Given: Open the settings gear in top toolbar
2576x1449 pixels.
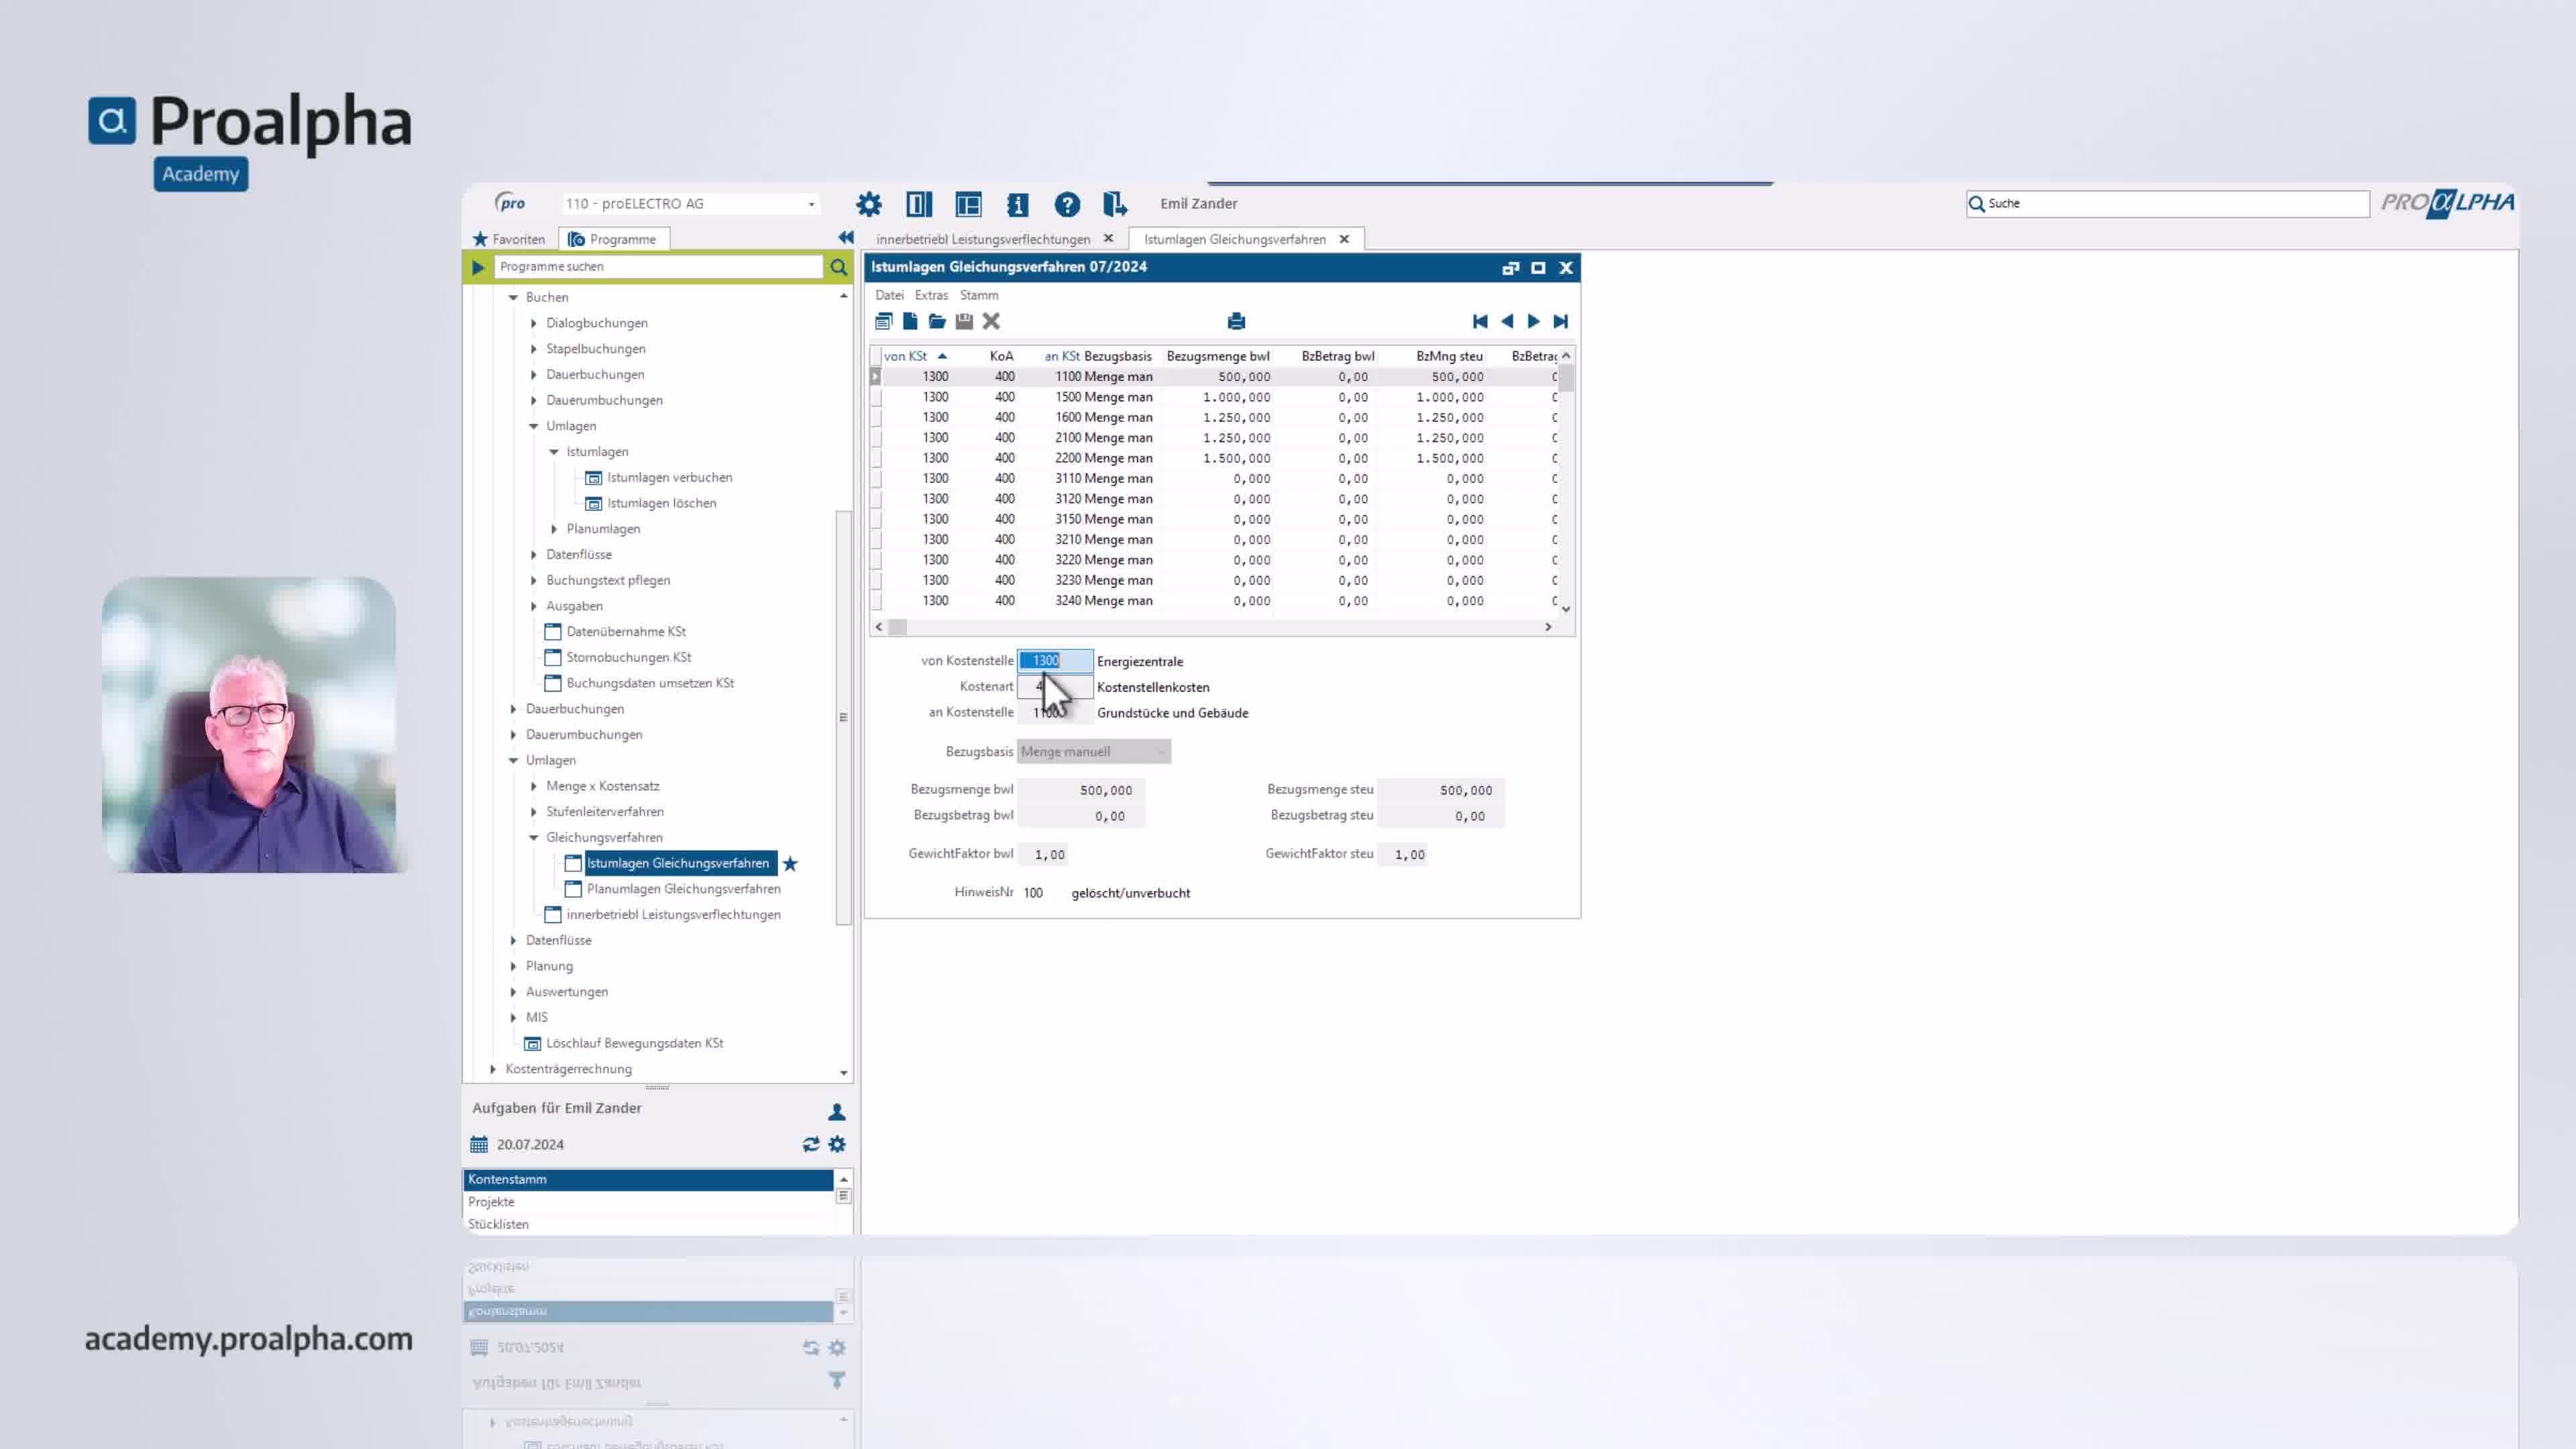Looking at the screenshot, I should [x=869, y=204].
